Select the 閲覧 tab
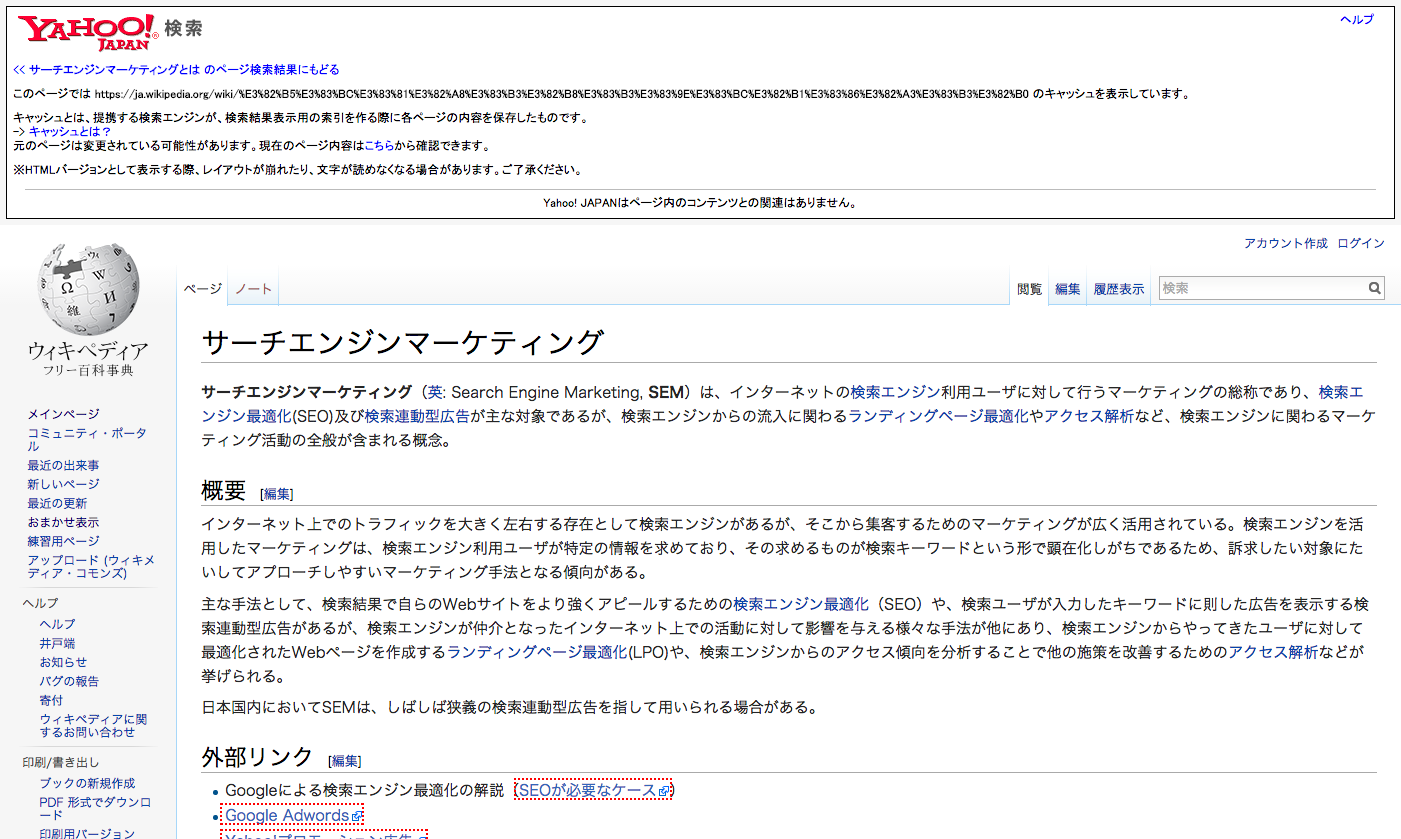Viewport: 1401px width, 839px height. 1029,289
